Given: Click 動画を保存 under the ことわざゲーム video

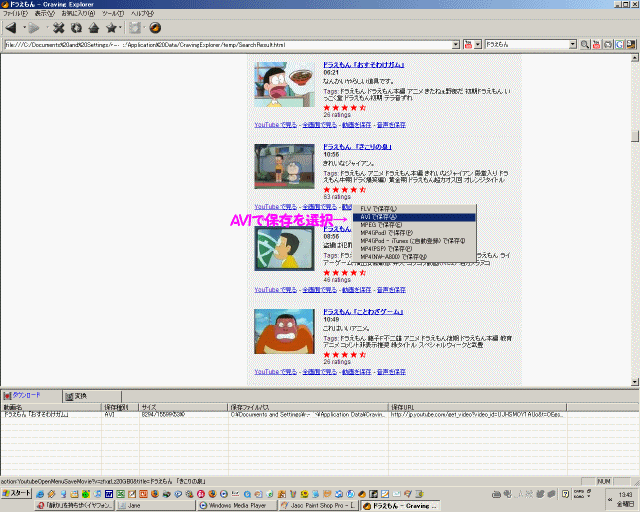Looking at the screenshot, I should tap(356, 372).
